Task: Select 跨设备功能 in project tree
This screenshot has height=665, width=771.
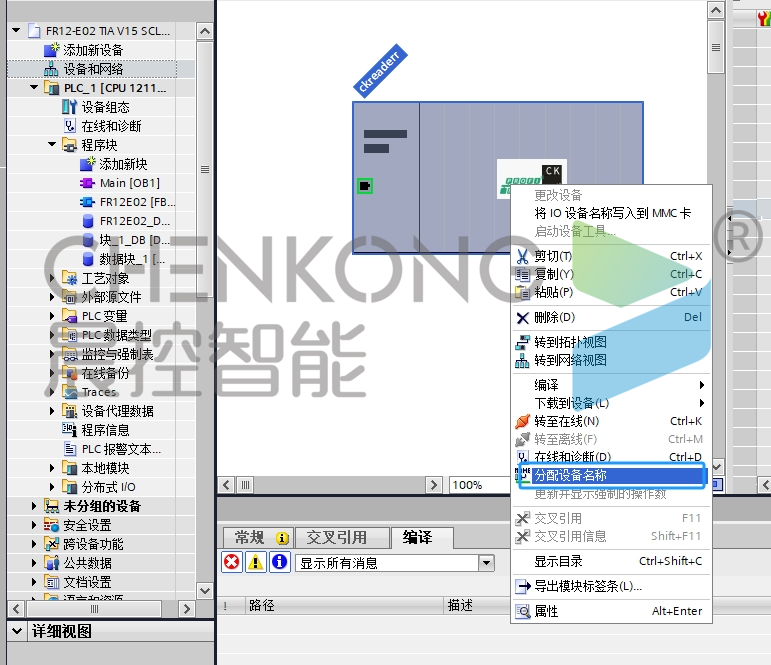Action: tap(93, 544)
